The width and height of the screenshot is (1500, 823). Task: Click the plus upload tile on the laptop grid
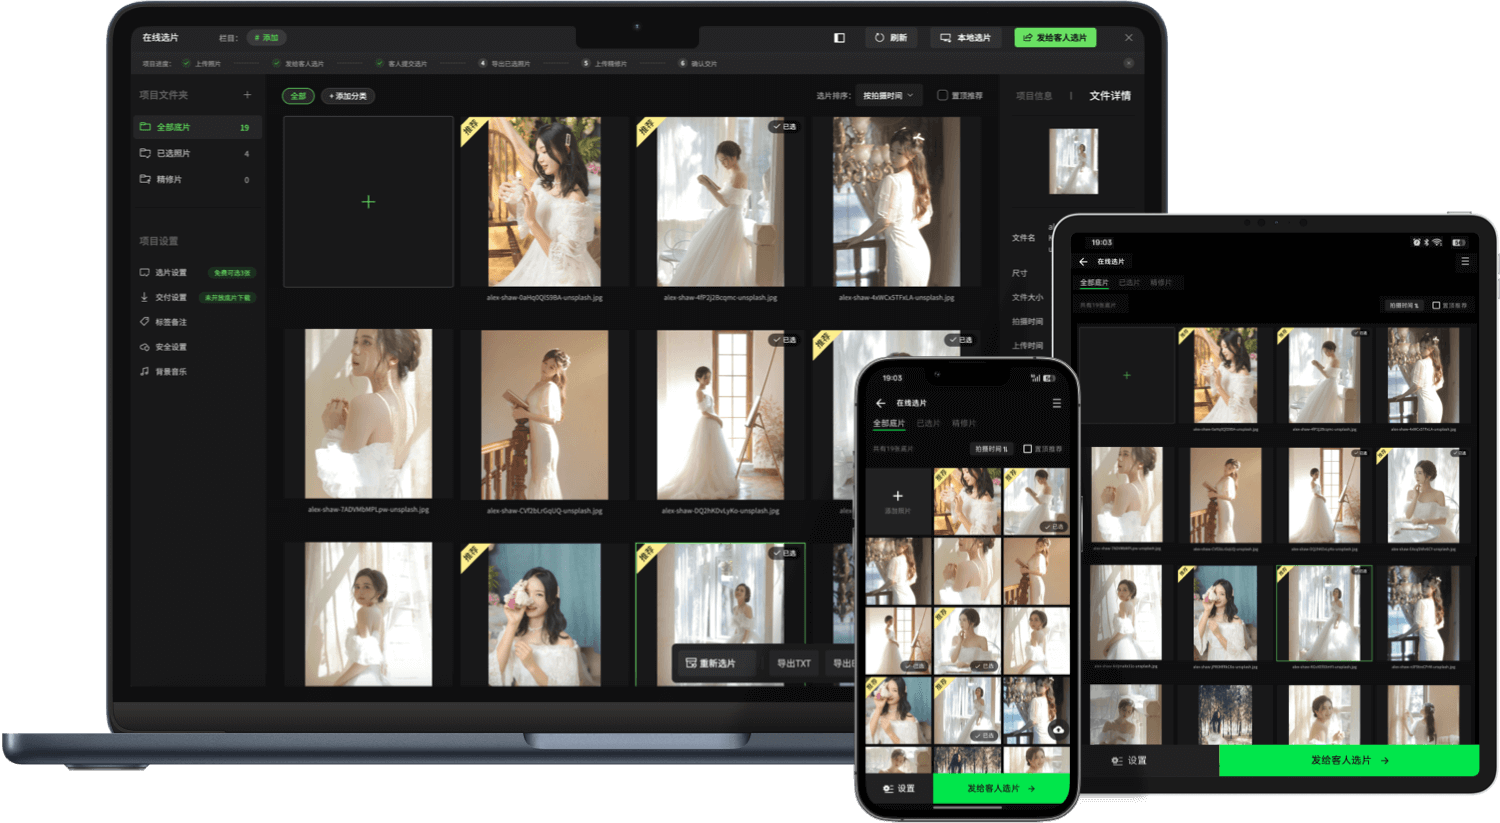click(368, 202)
